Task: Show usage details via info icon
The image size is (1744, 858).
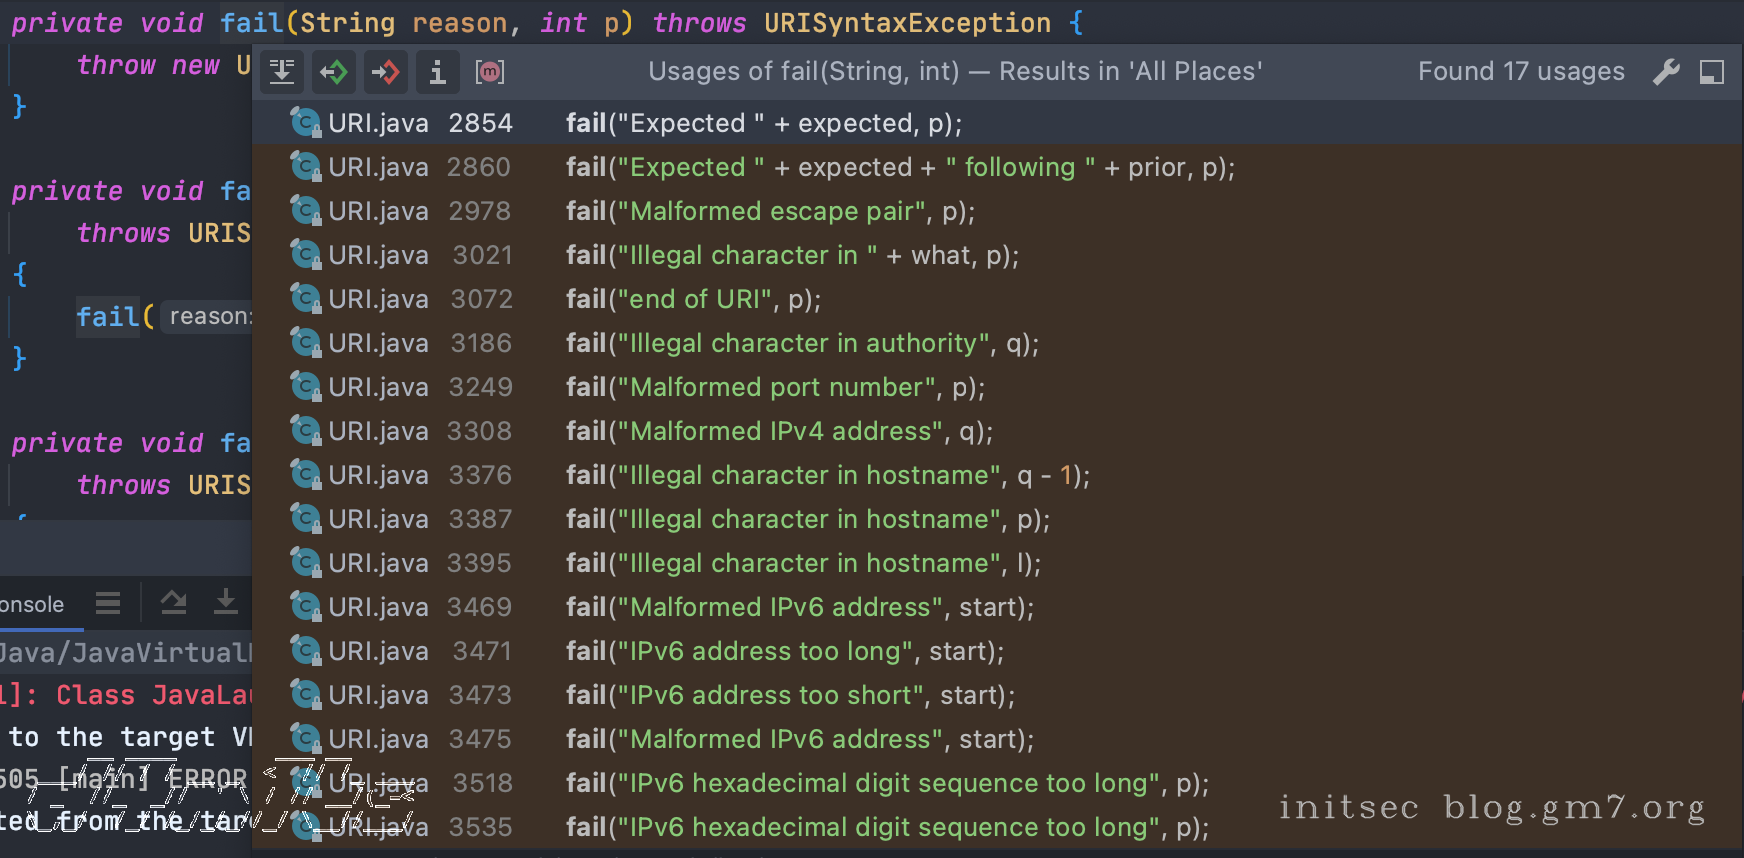Action: tap(437, 72)
